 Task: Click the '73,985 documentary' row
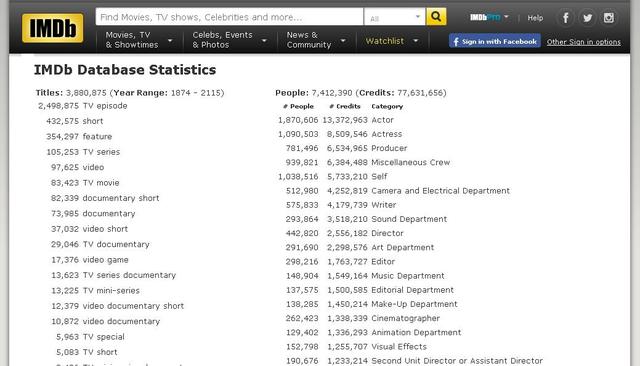[x=93, y=213]
